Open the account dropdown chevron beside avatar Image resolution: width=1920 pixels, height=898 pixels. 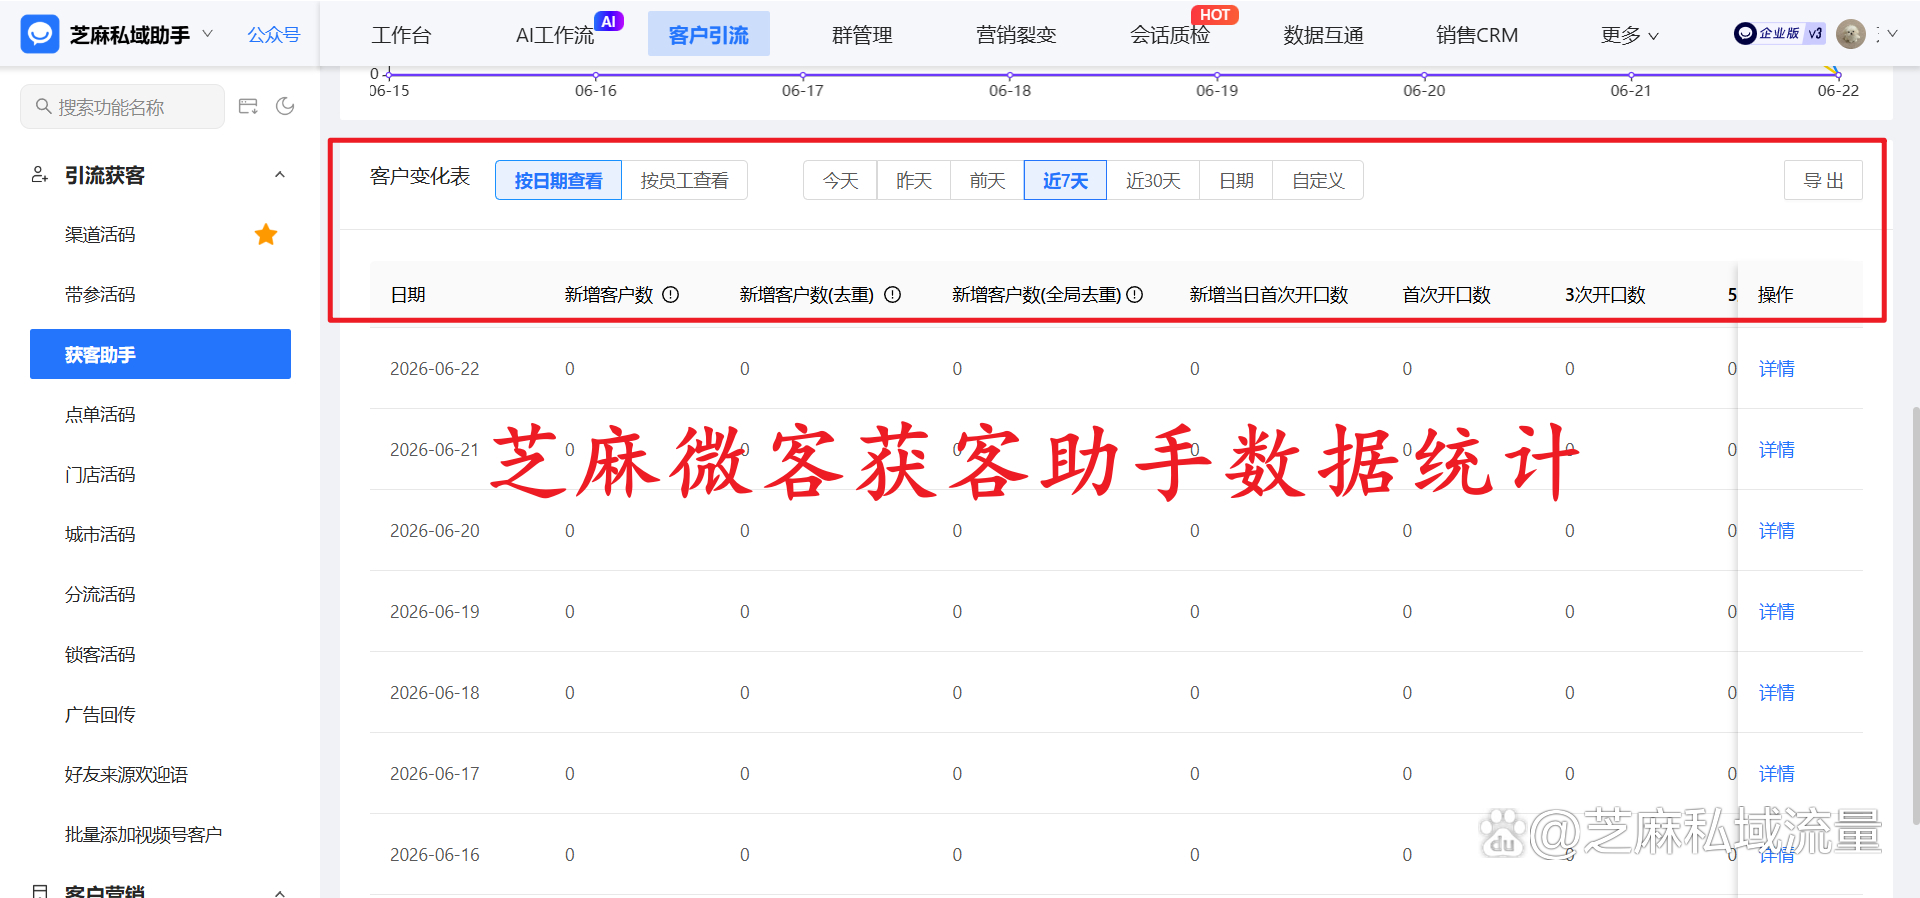[1892, 34]
